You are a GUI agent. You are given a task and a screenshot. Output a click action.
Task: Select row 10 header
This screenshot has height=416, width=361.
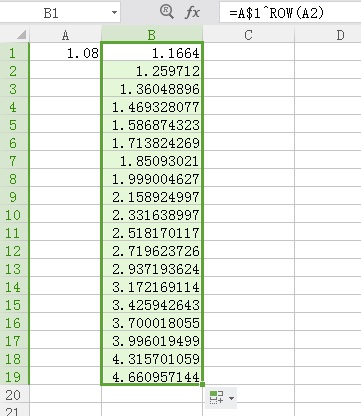tap(14, 215)
